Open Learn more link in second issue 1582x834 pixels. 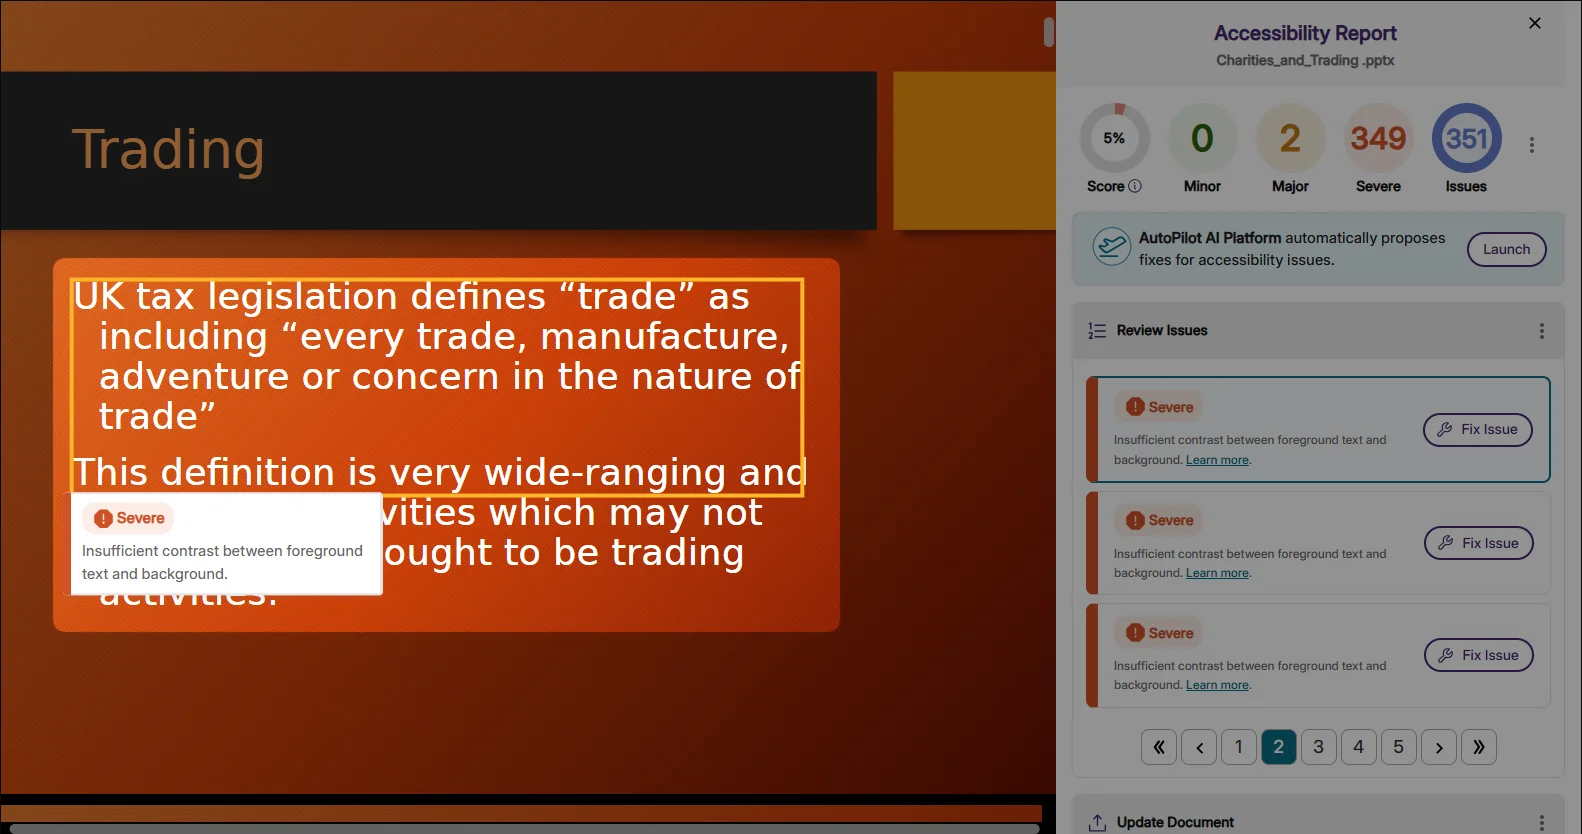(x=1217, y=573)
